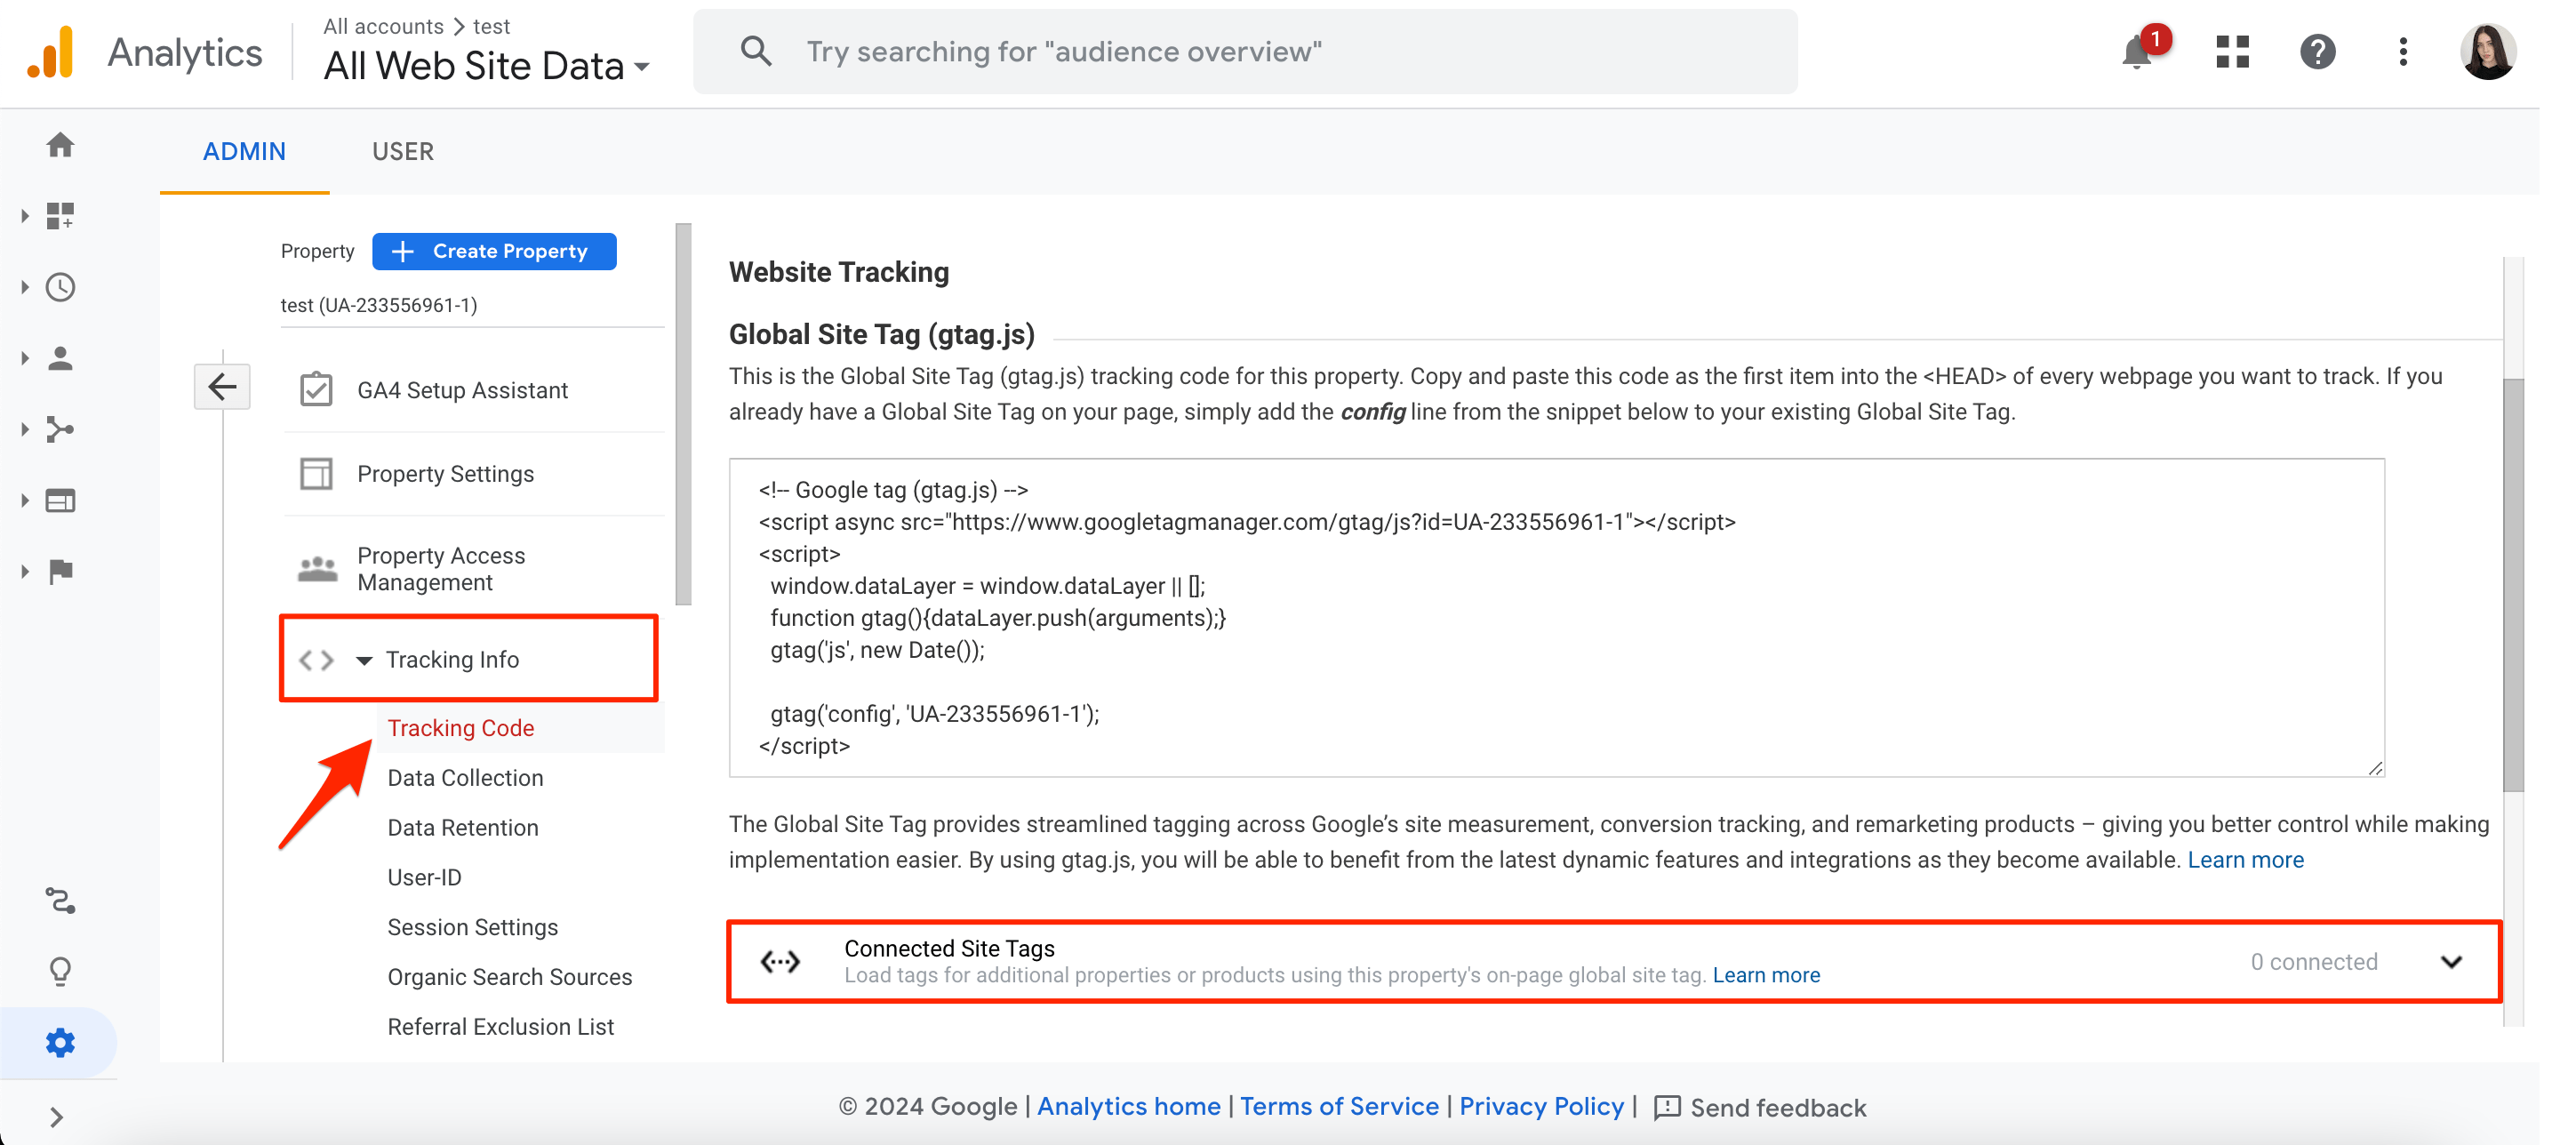Click the Behavior icon in sidebar
The image size is (2576, 1145).
point(60,498)
